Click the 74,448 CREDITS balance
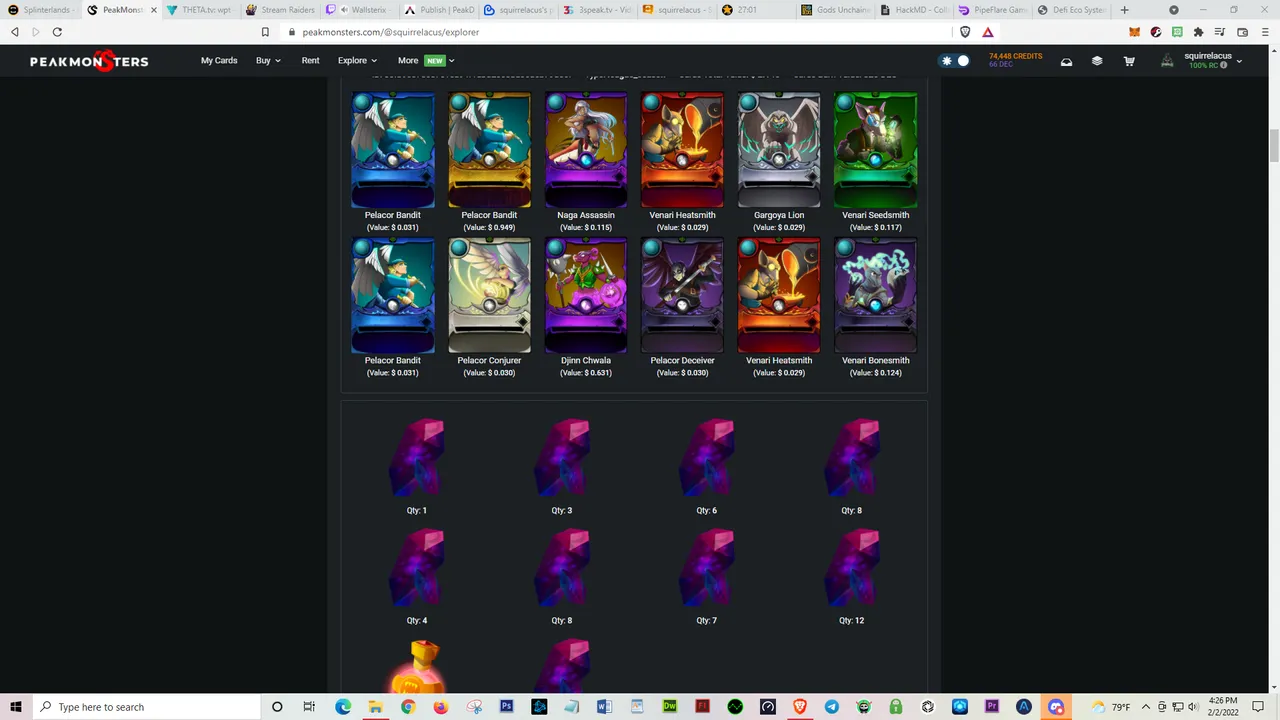The width and height of the screenshot is (1280, 720). tap(1015, 56)
